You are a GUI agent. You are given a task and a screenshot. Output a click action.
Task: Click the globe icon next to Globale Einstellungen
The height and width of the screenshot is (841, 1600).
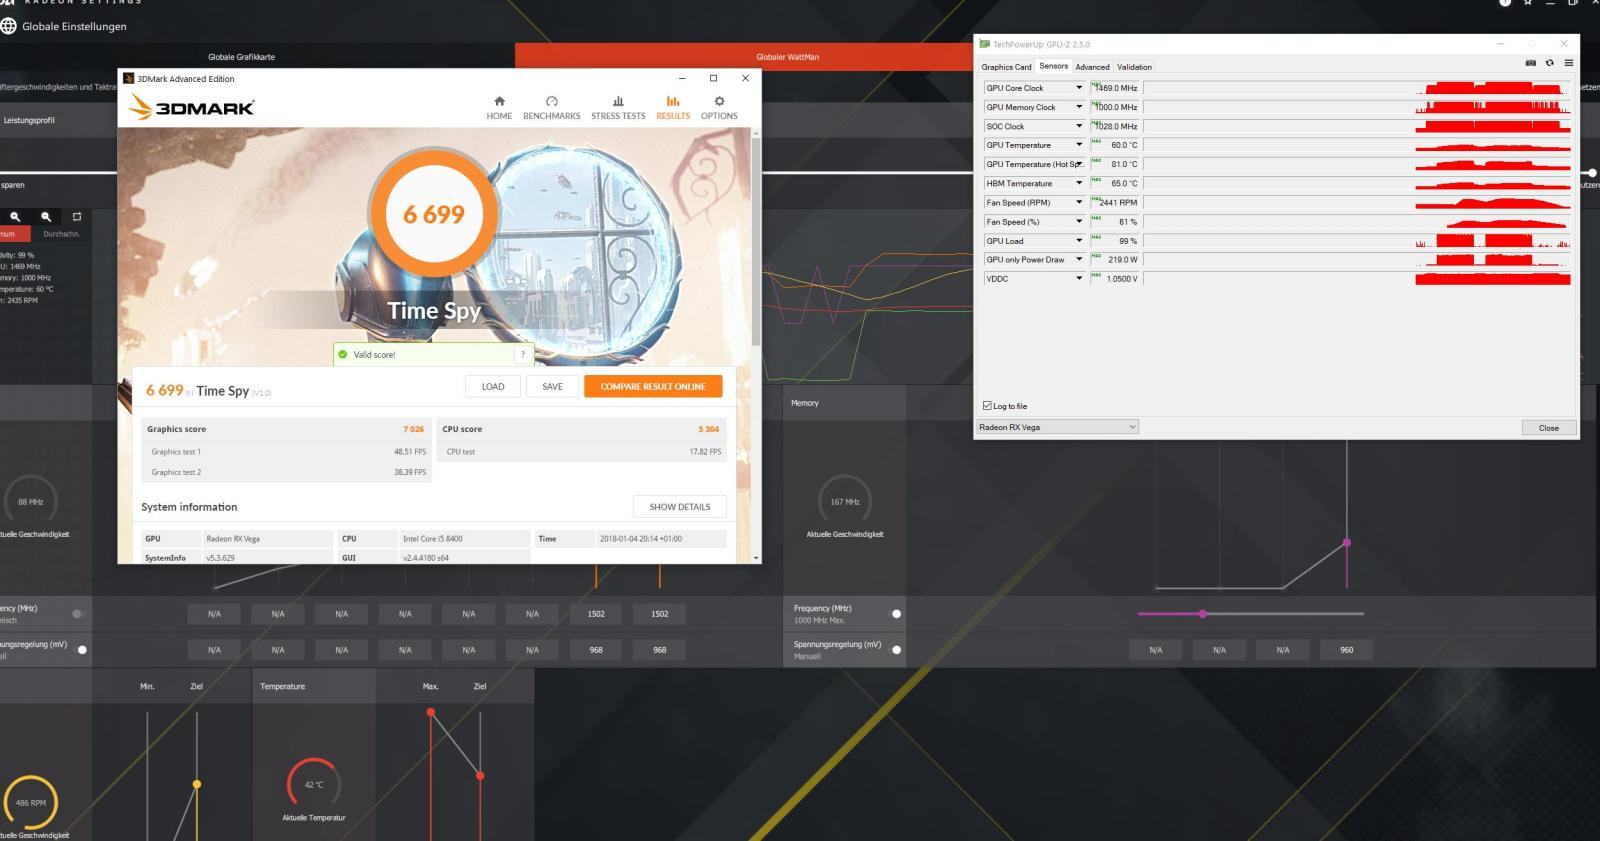pyautogui.click(x=9, y=26)
